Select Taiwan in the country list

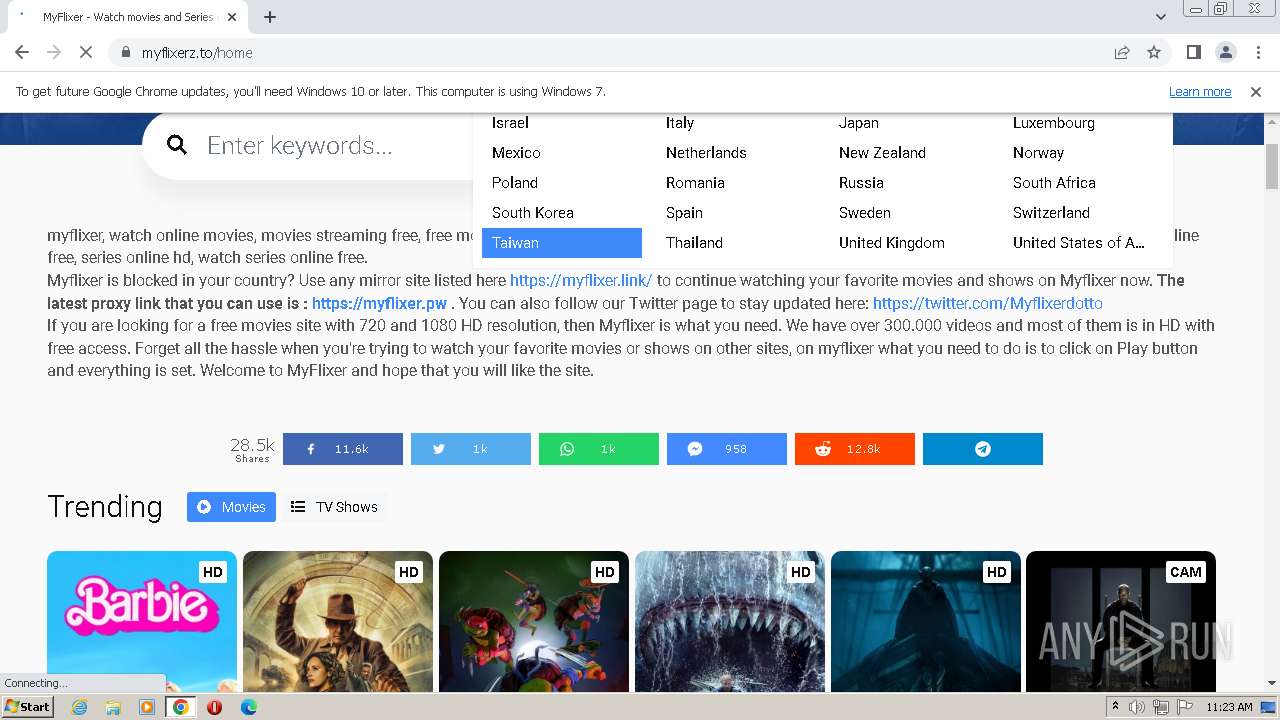tap(562, 243)
